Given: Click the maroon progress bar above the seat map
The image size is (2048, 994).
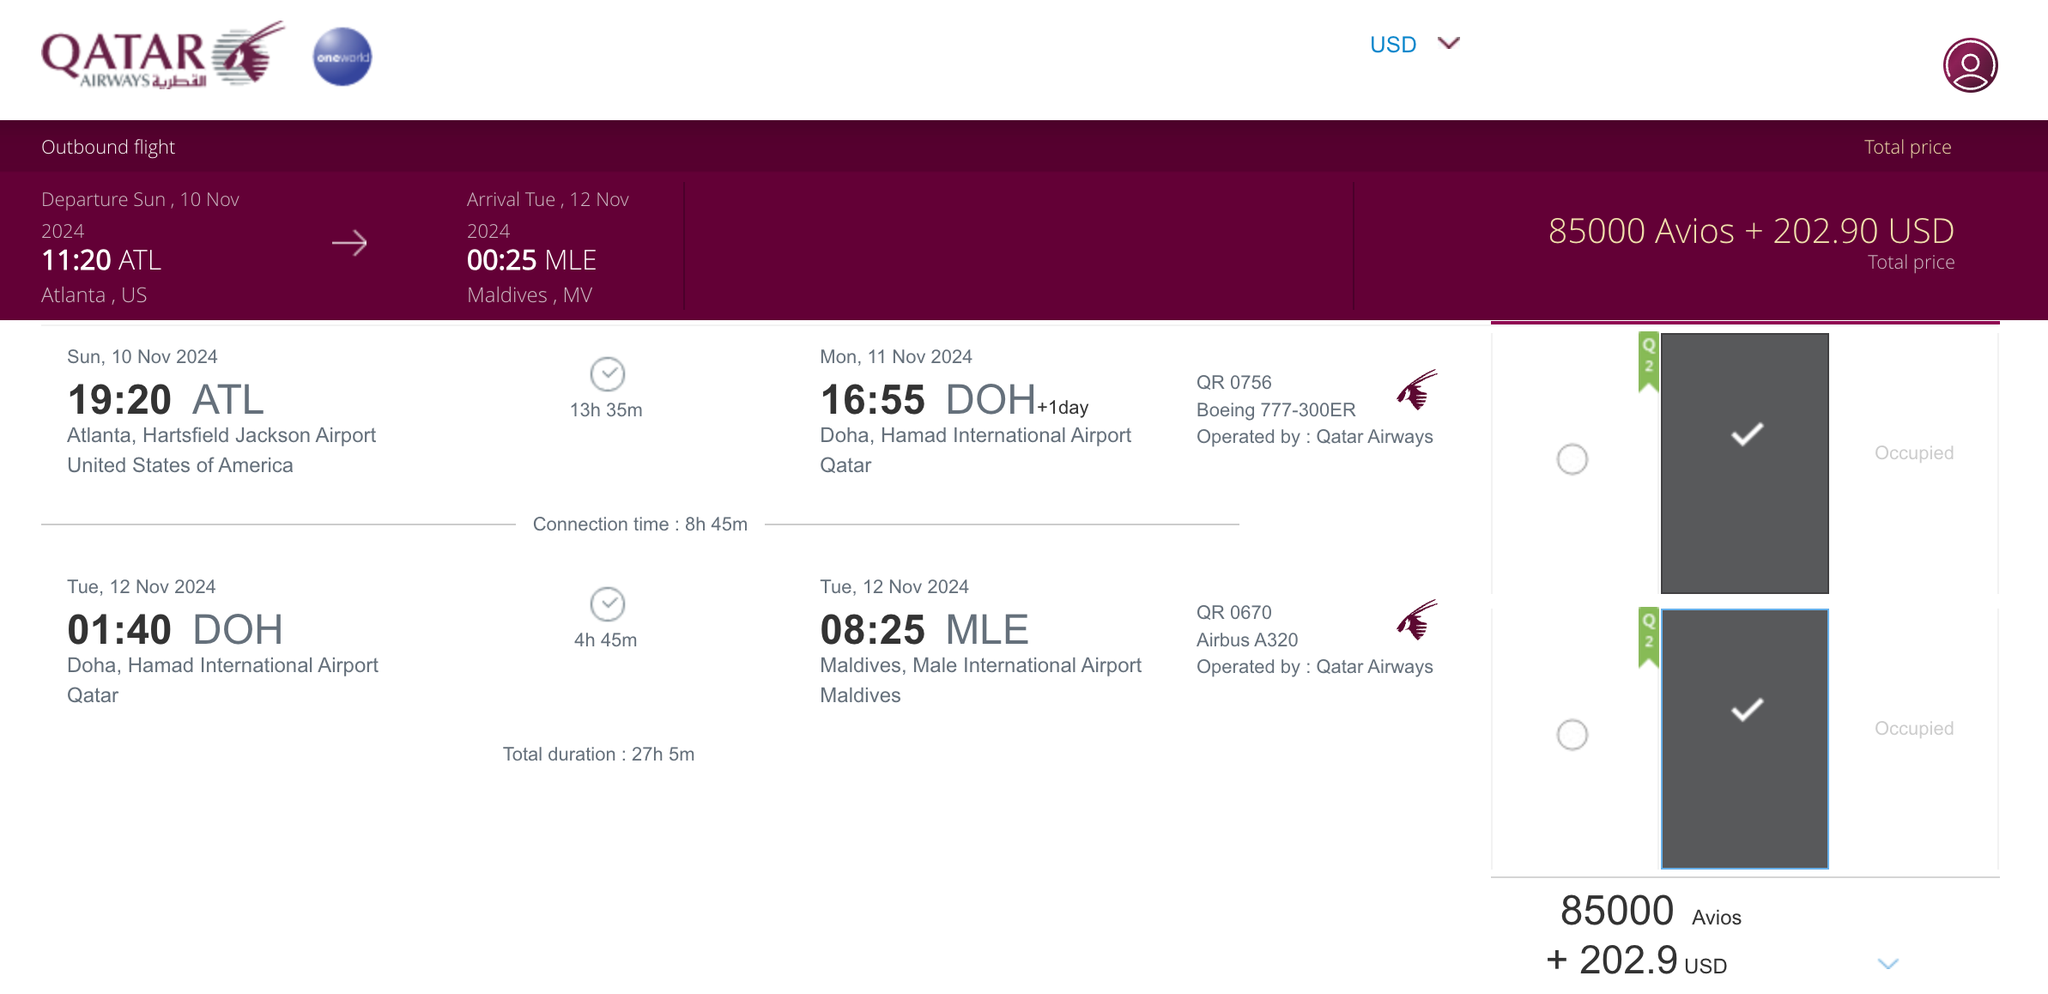Looking at the screenshot, I should click(x=1744, y=321).
